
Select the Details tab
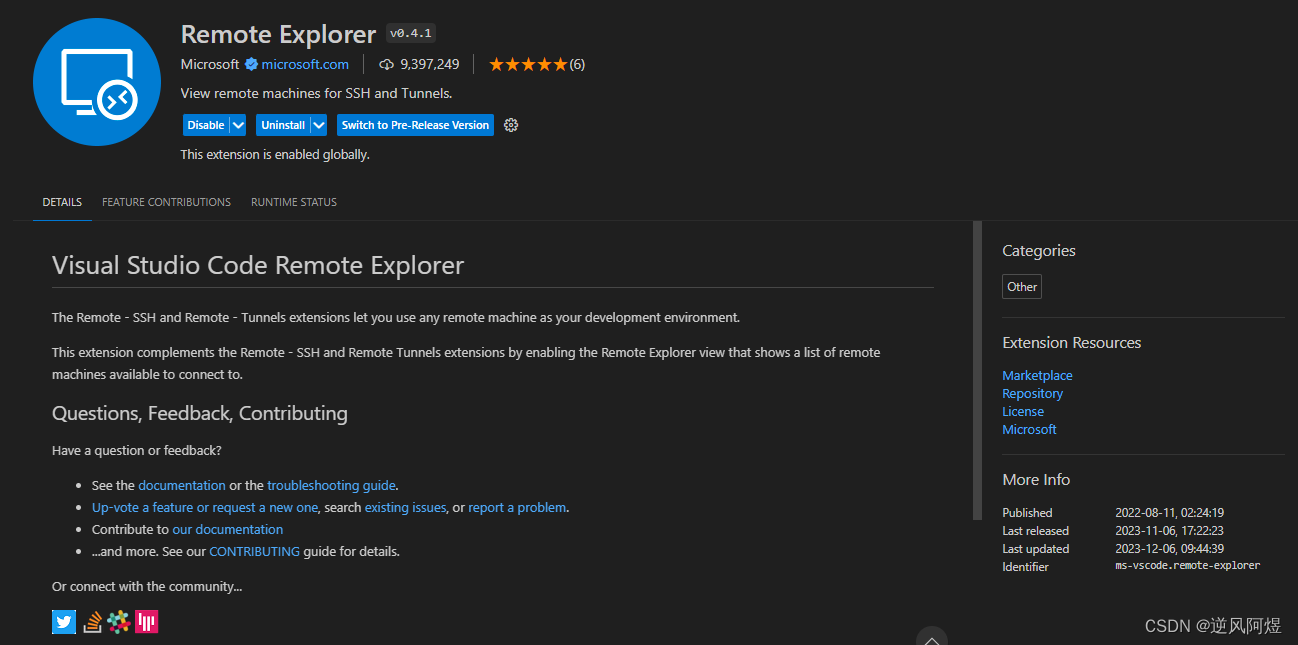pyautogui.click(x=62, y=202)
